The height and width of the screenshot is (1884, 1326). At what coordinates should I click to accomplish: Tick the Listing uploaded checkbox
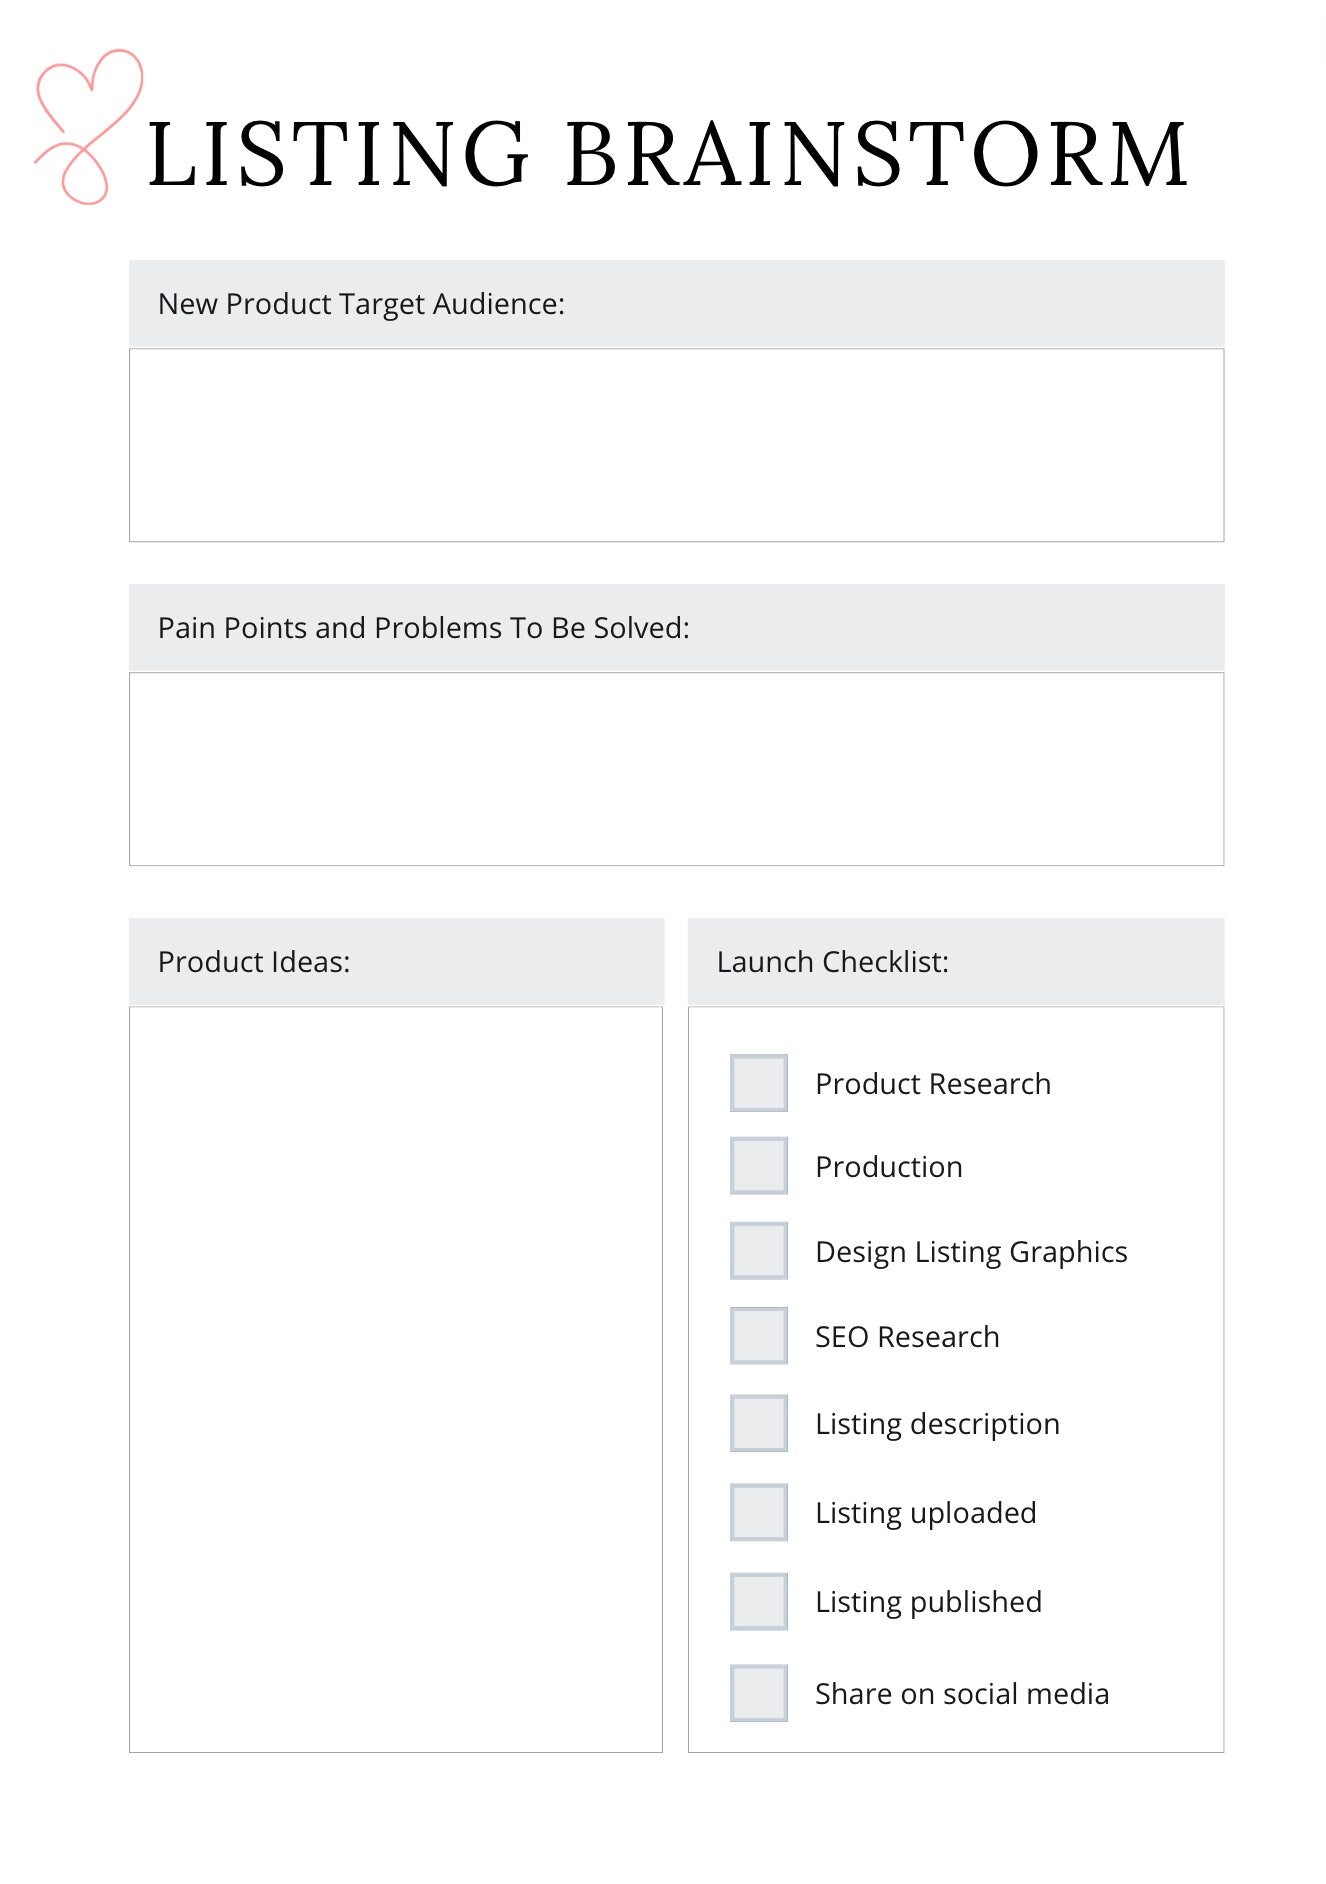pyautogui.click(x=758, y=1512)
